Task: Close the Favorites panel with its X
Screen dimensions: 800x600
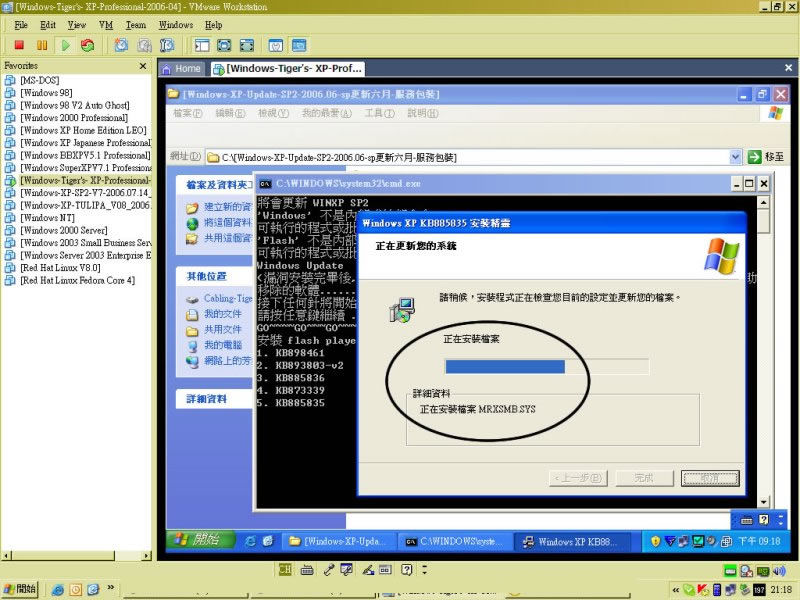Action: tap(143, 66)
